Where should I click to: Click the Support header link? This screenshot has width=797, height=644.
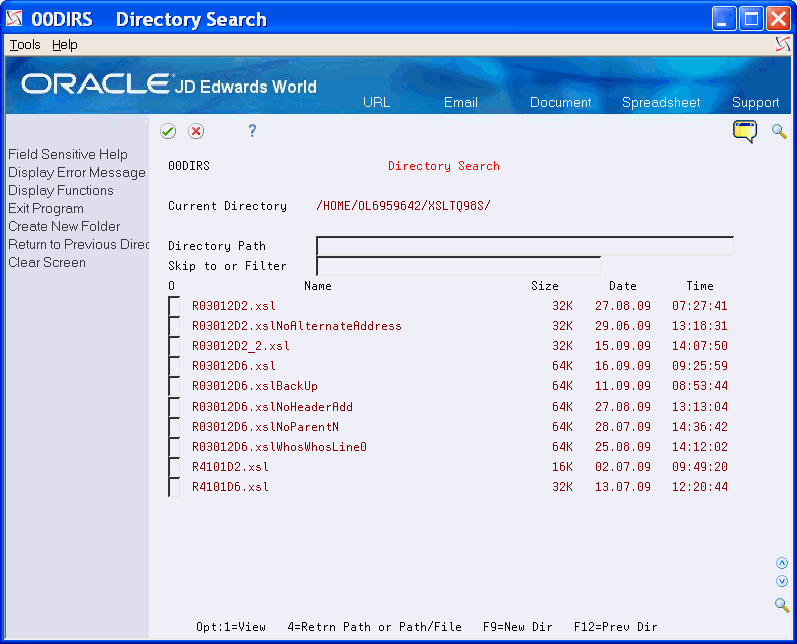(x=755, y=102)
